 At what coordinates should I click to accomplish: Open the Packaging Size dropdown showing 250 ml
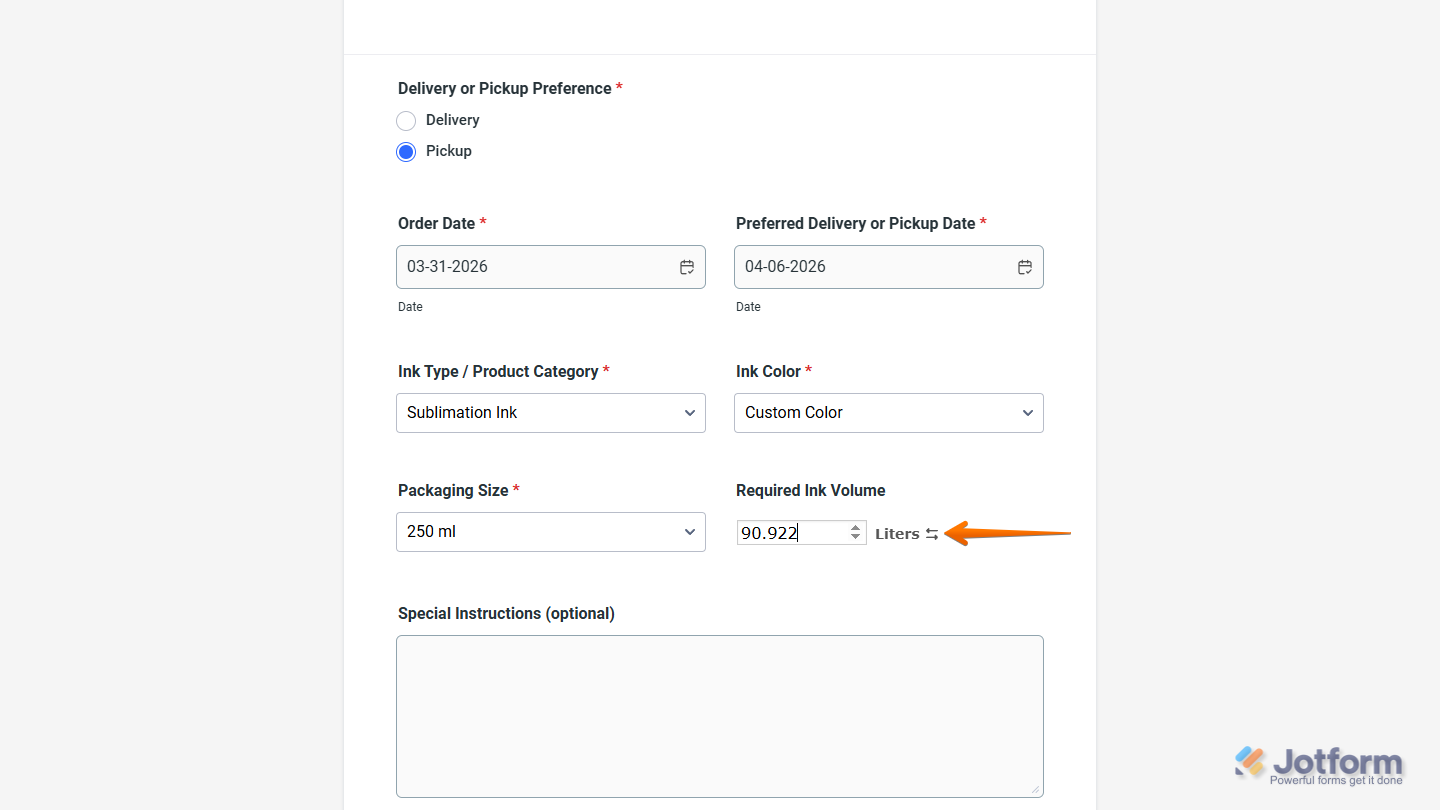(550, 531)
